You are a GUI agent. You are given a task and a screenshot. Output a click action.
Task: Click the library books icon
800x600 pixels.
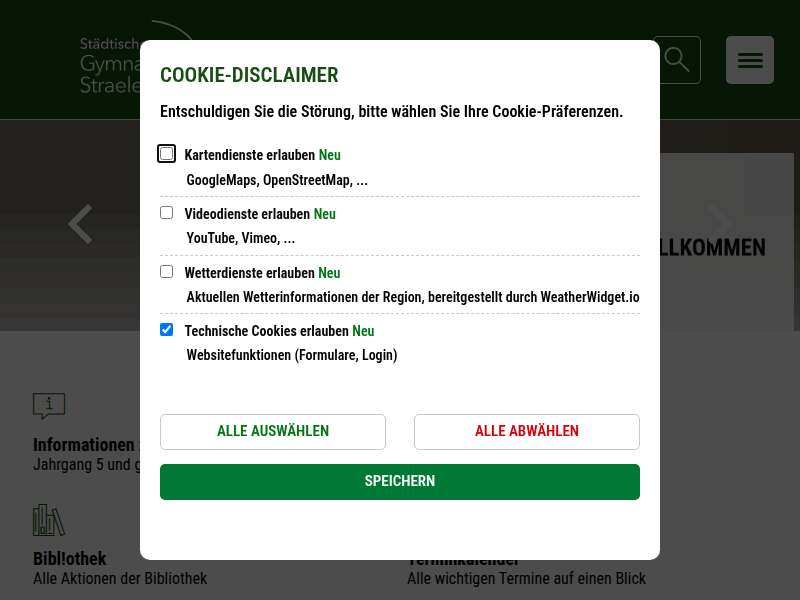coord(48,520)
